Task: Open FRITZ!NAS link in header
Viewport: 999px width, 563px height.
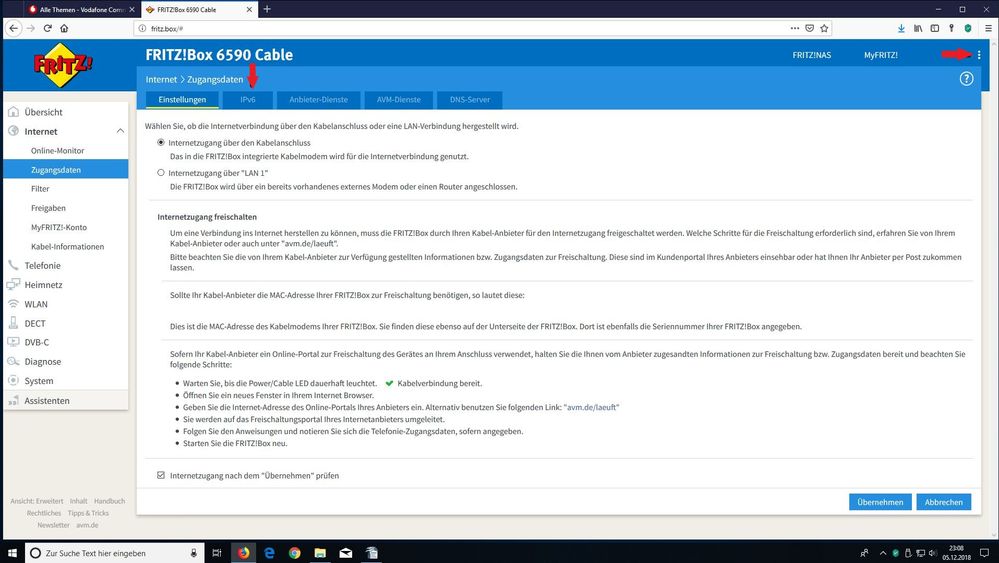Action: 812,55
